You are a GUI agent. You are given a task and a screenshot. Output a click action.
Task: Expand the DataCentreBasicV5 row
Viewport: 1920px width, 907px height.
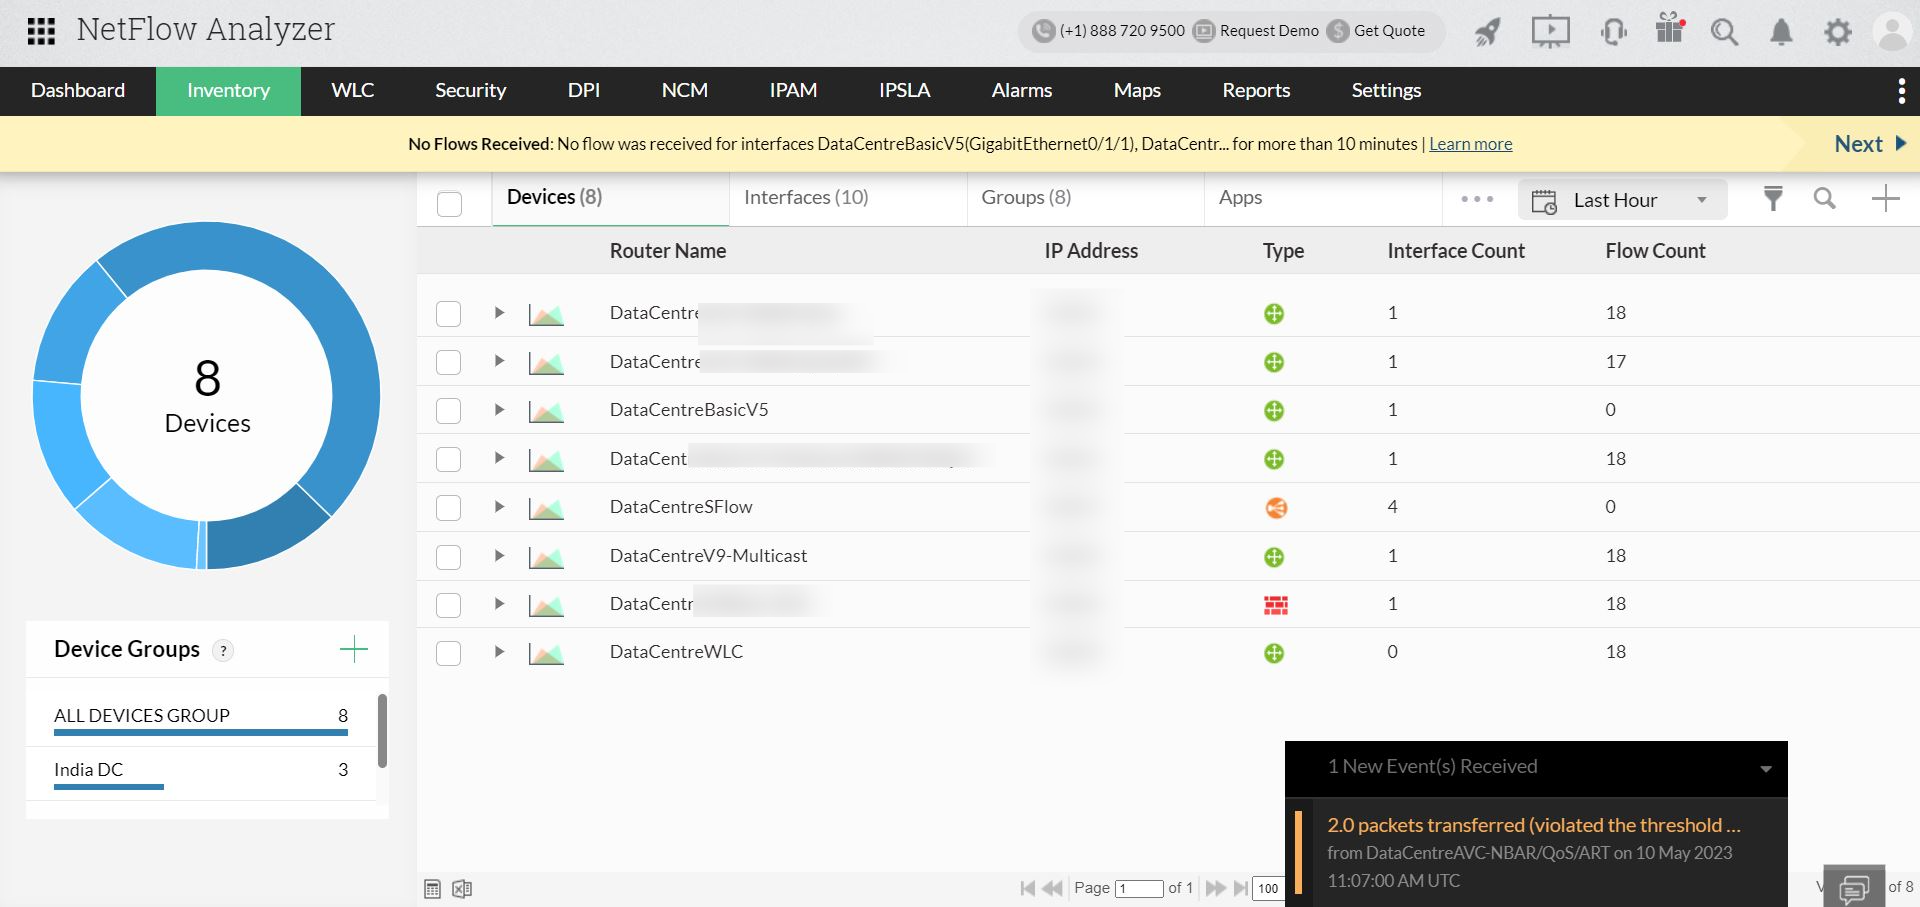pos(499,410)
